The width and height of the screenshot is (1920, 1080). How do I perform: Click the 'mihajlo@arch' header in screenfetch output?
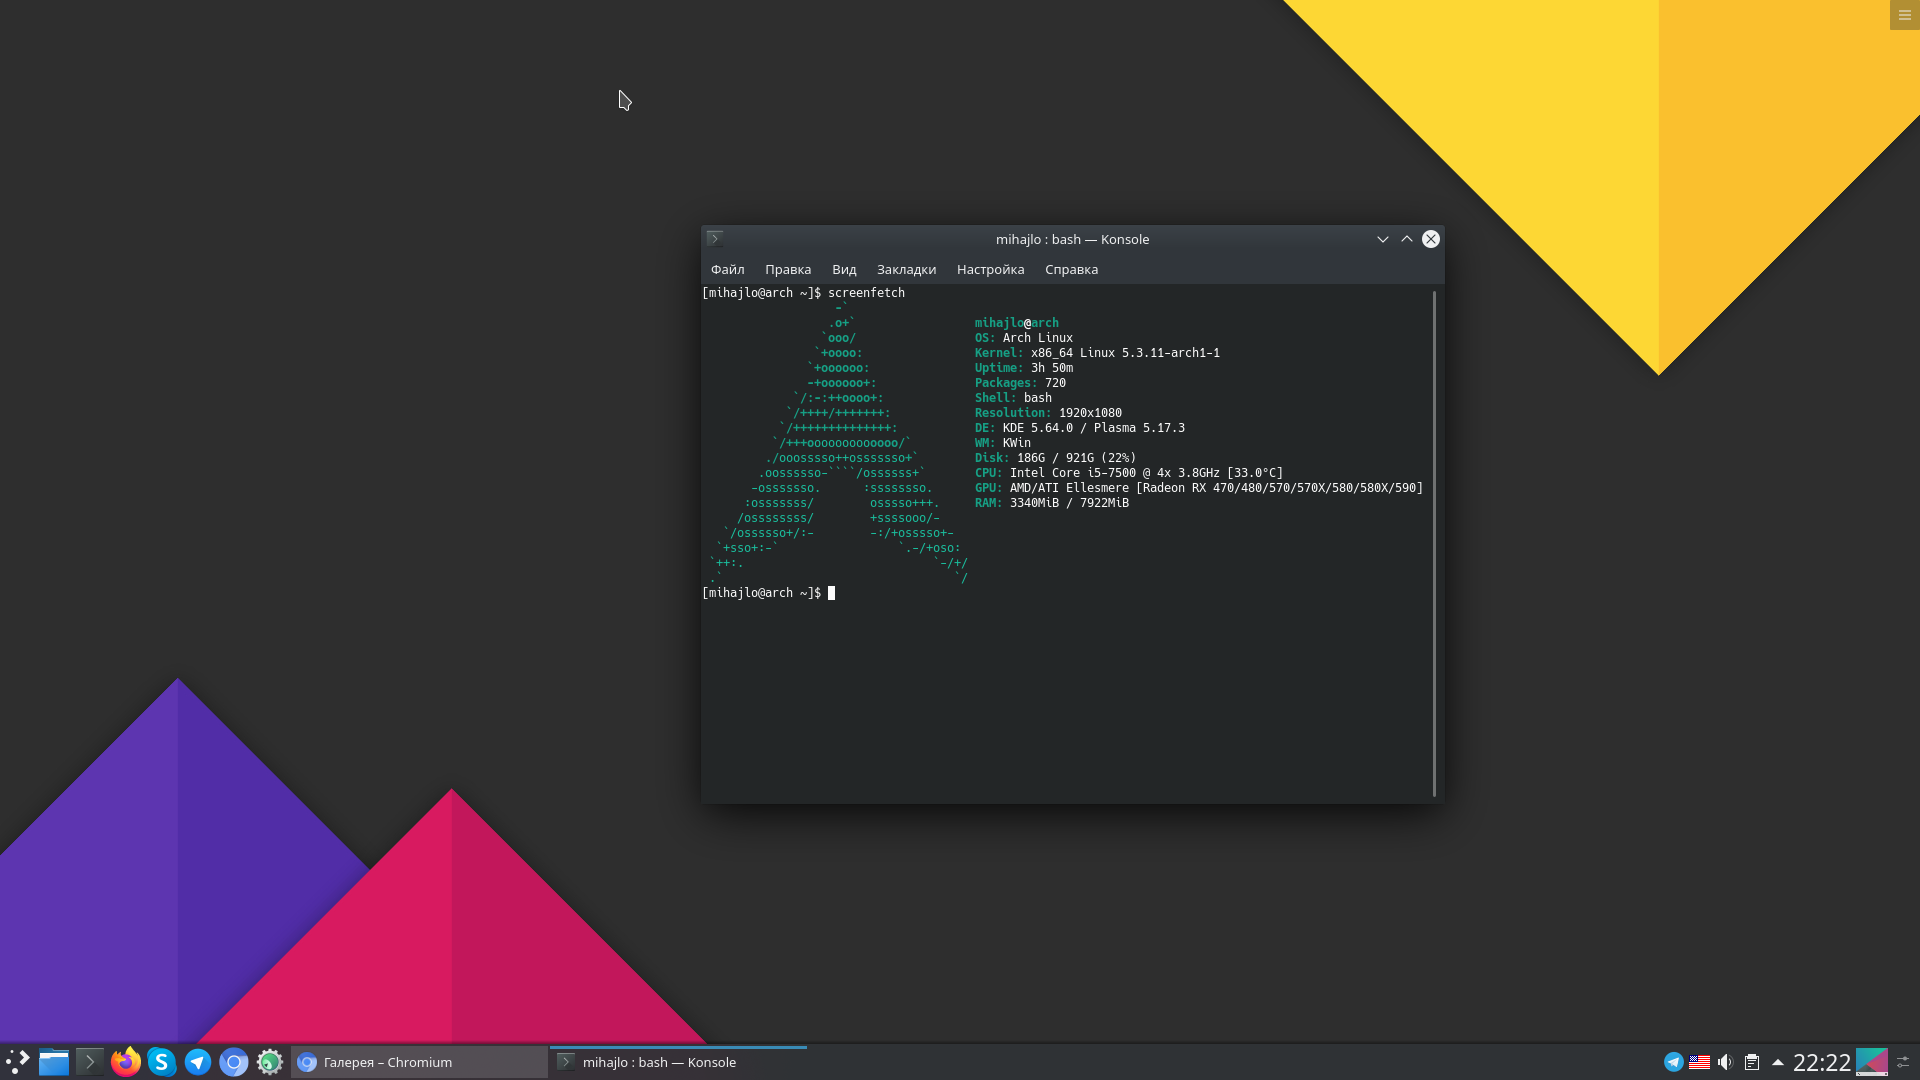(1017, 323)
